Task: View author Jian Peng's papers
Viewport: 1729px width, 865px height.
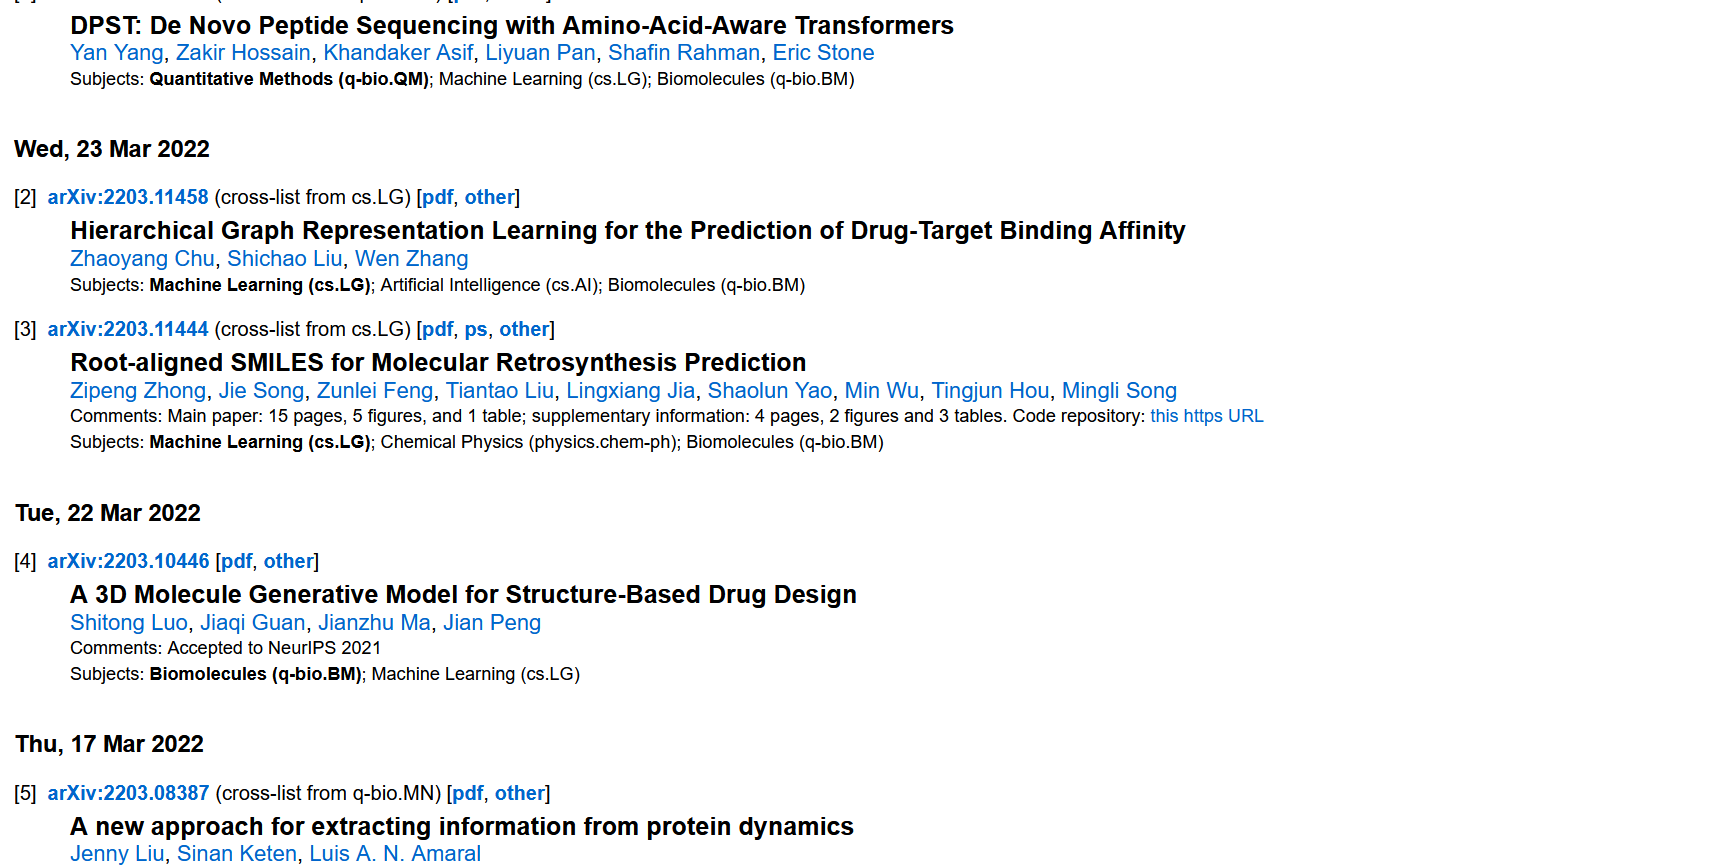Action: point(492,623)
